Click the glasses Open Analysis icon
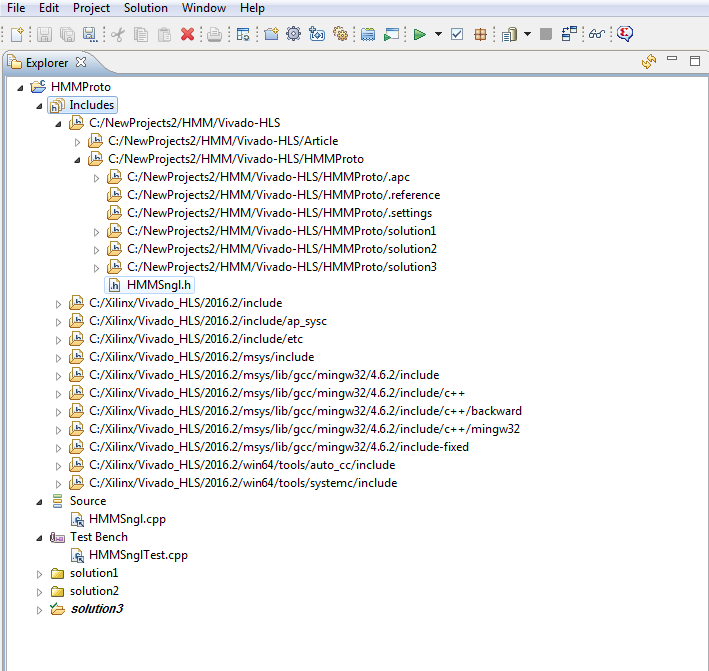 597,34
